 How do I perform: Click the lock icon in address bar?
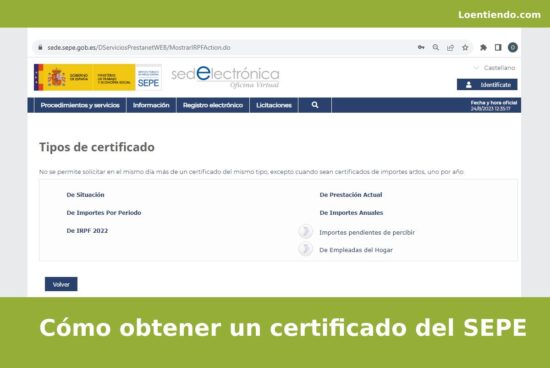click(x=40, y=47)
